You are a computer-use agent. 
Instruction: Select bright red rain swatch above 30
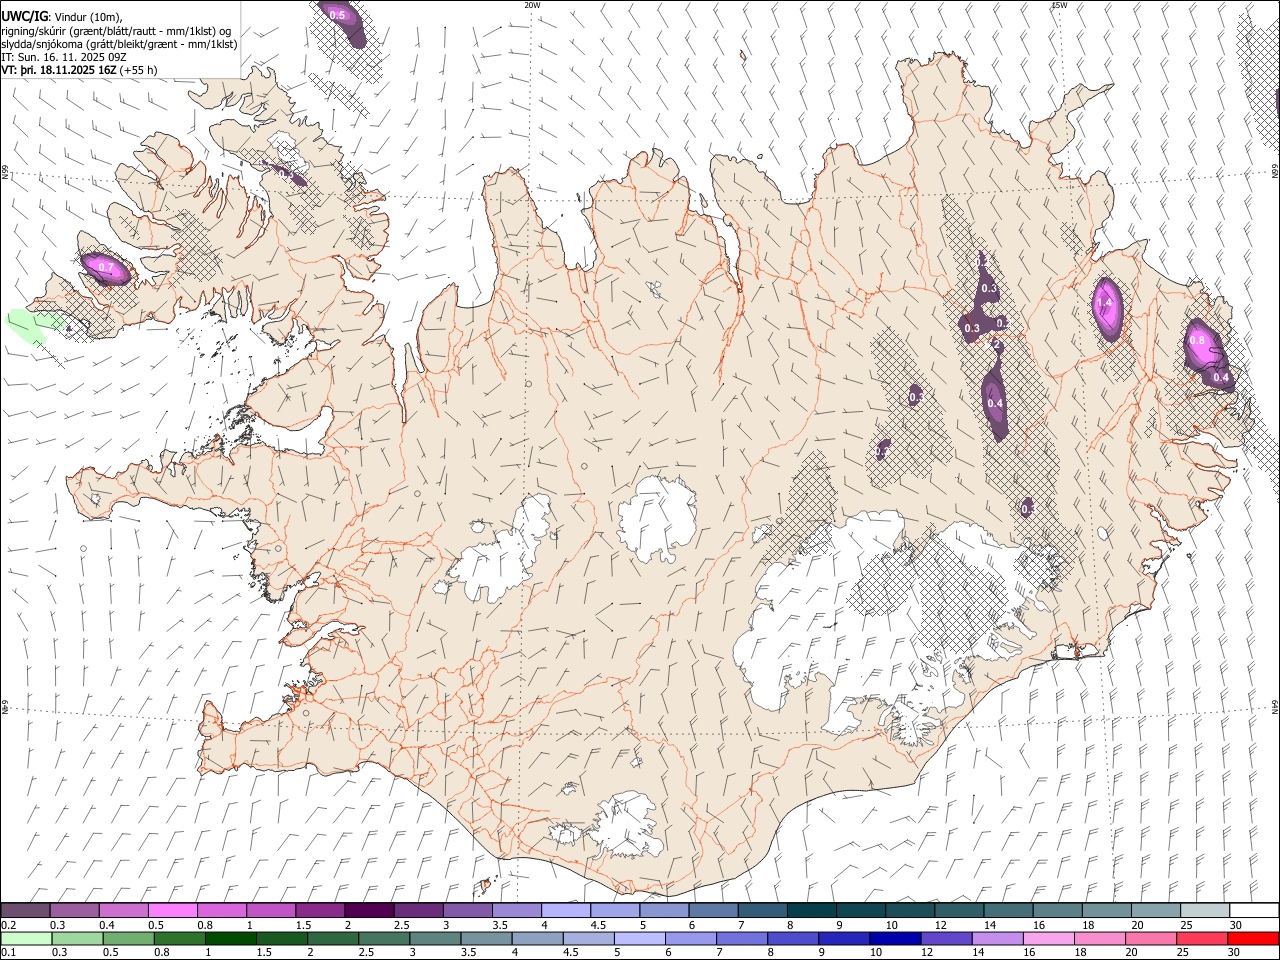(1253, 938)
